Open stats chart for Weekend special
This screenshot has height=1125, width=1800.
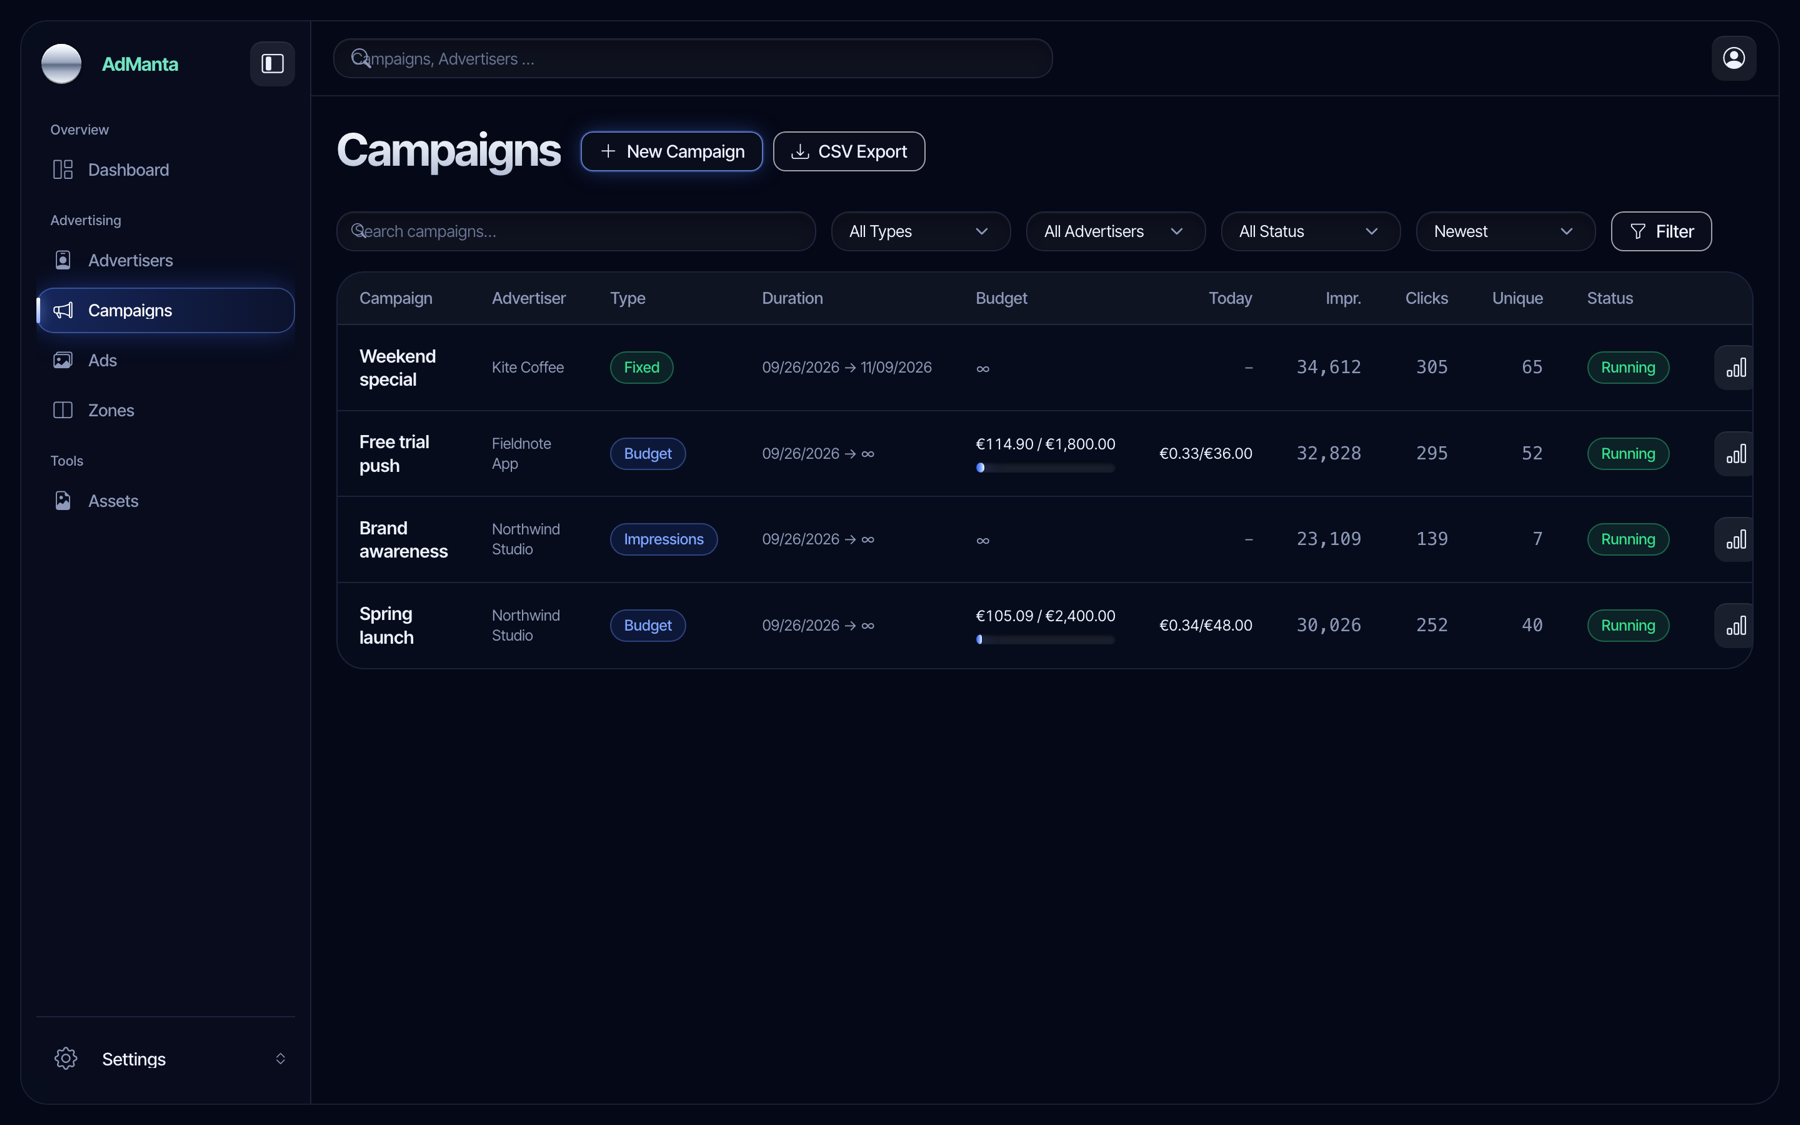click(x=1736, y=367)
